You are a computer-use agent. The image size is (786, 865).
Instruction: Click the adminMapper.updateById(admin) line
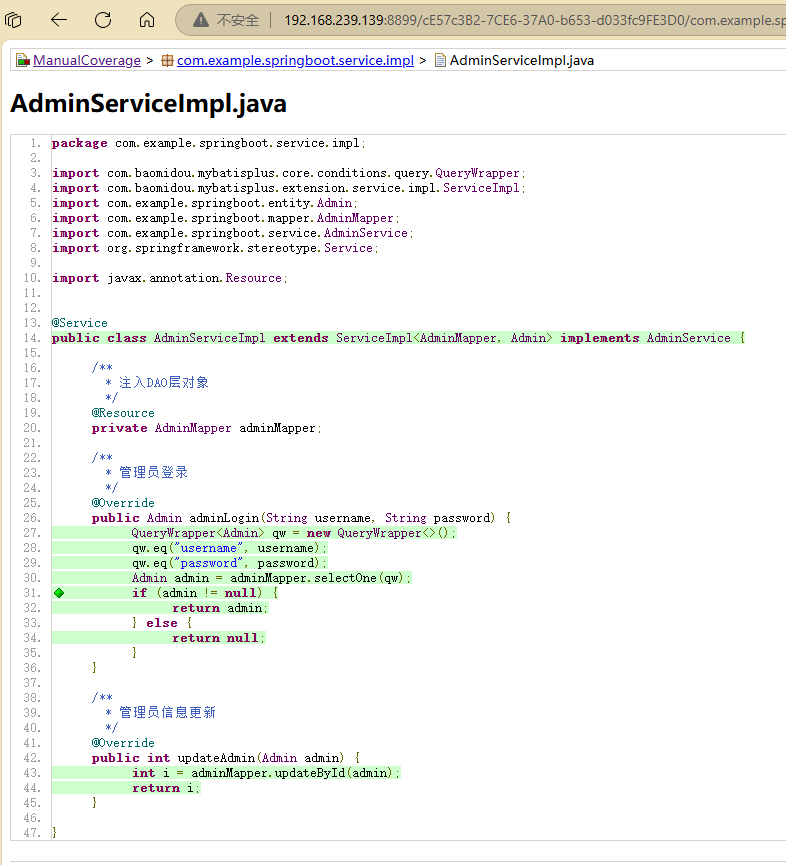(x=265, y=773)
